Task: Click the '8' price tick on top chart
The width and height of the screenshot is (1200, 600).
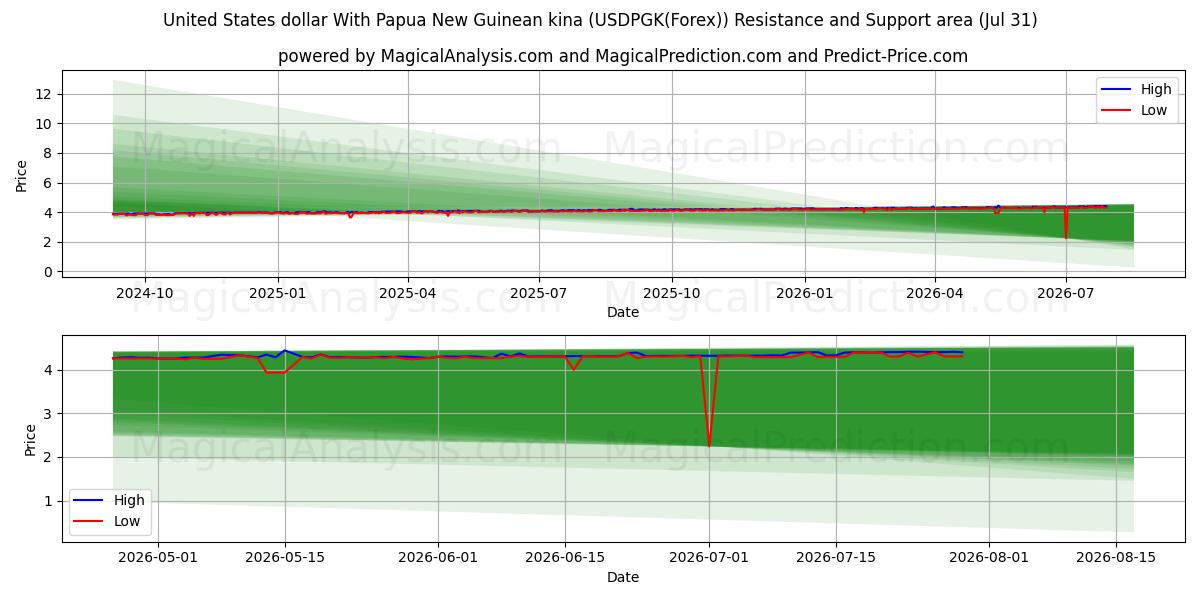Action: pyautogui.click(x=49, y=153)
